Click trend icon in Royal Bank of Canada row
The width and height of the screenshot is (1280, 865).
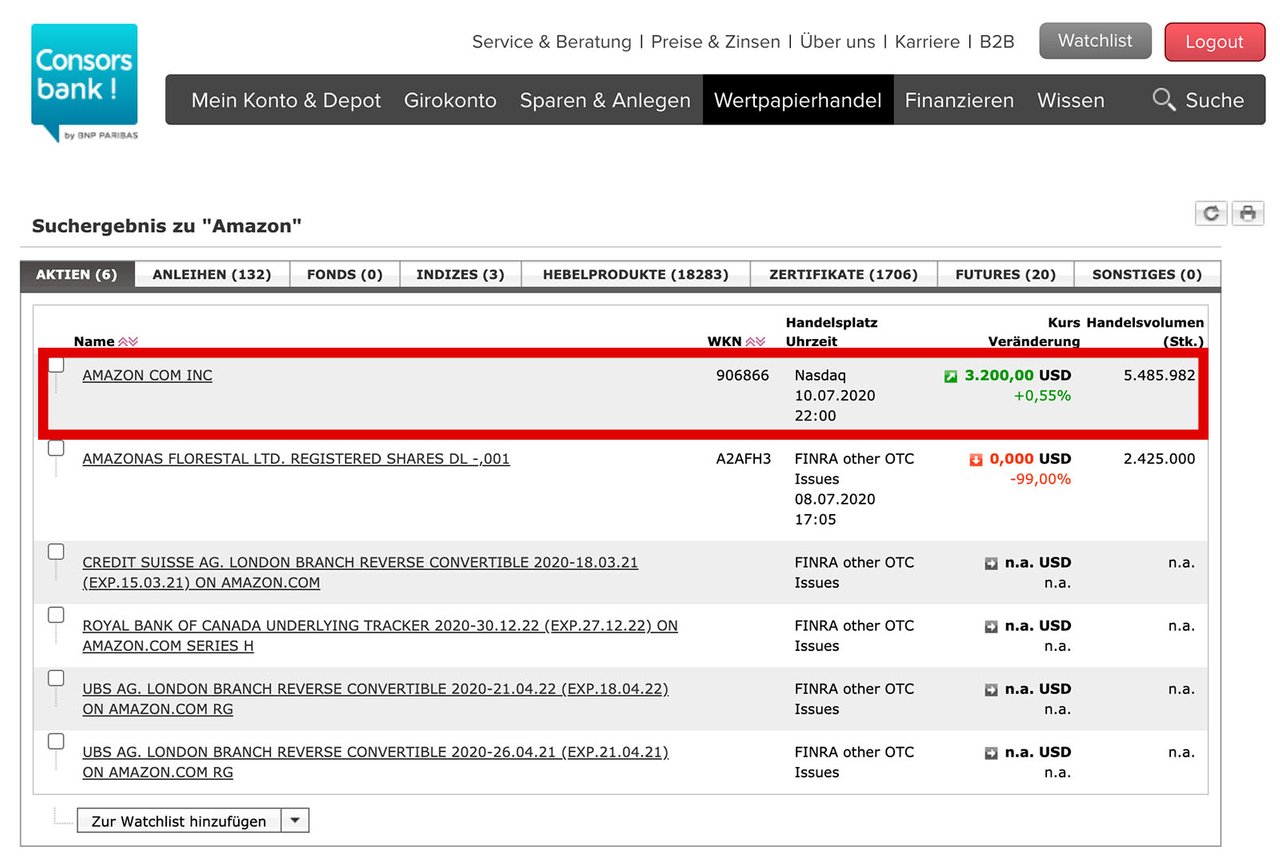pyautogui.click(x=991, y=627)
